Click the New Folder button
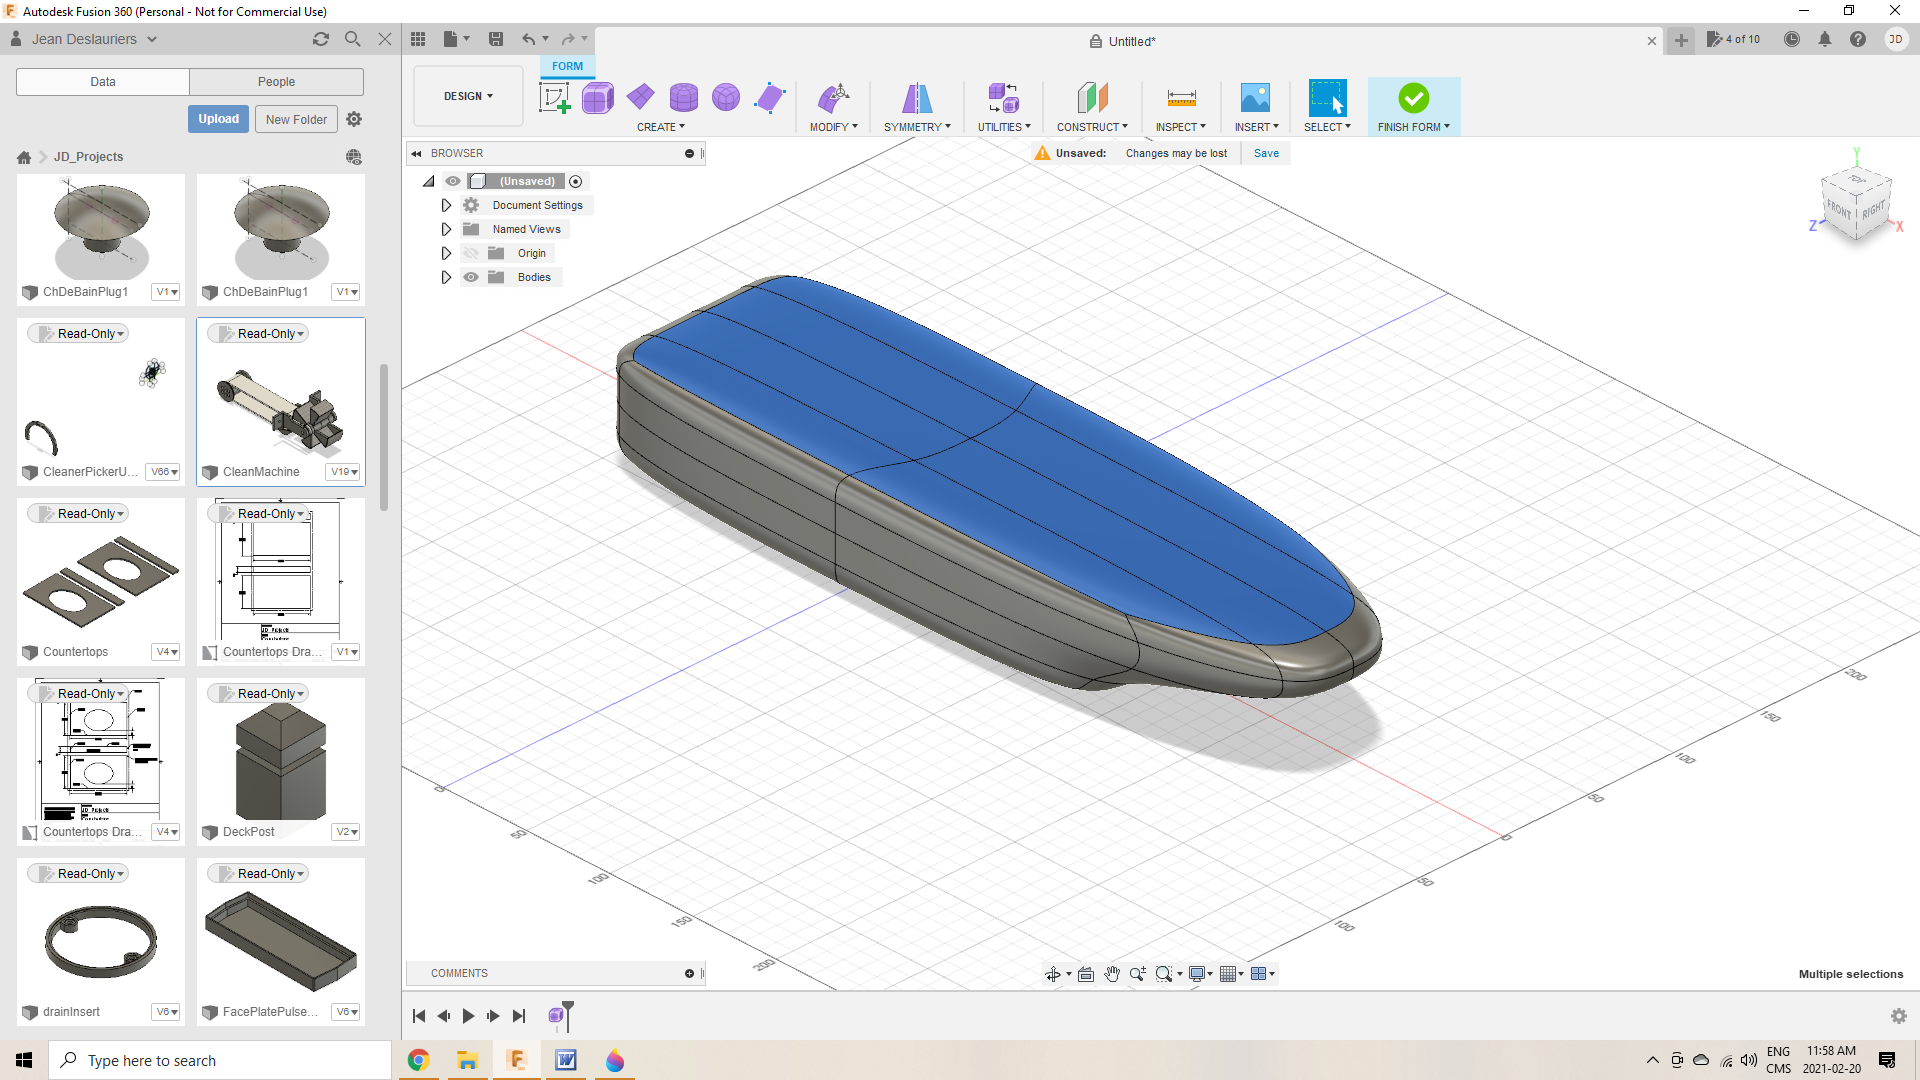This screenshot has height=1080, width=1920. click(296, 119)
